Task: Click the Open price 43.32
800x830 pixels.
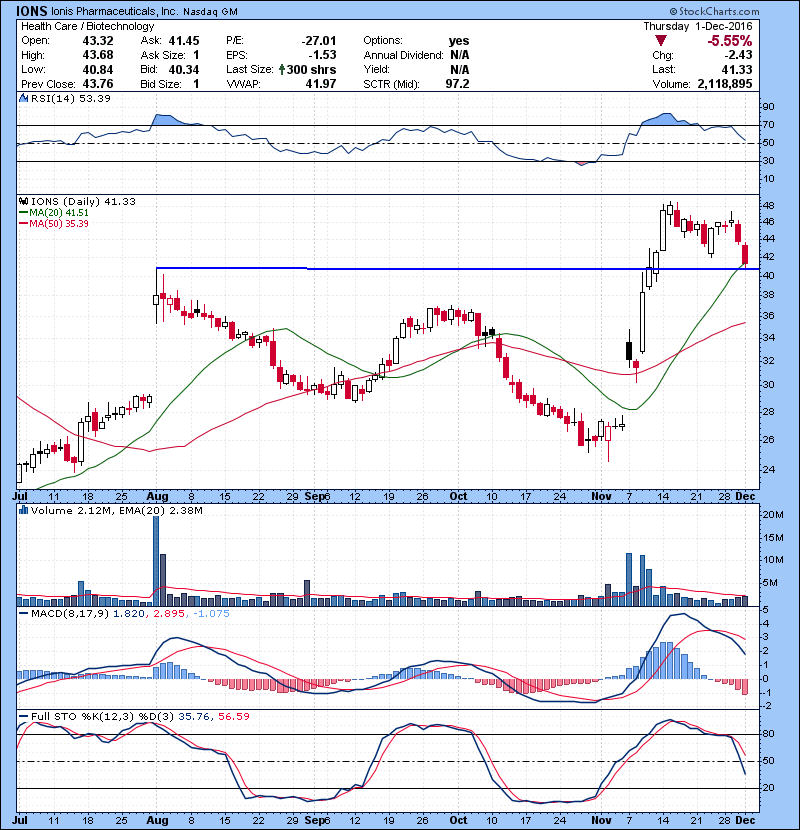Action: click(98, 41)
